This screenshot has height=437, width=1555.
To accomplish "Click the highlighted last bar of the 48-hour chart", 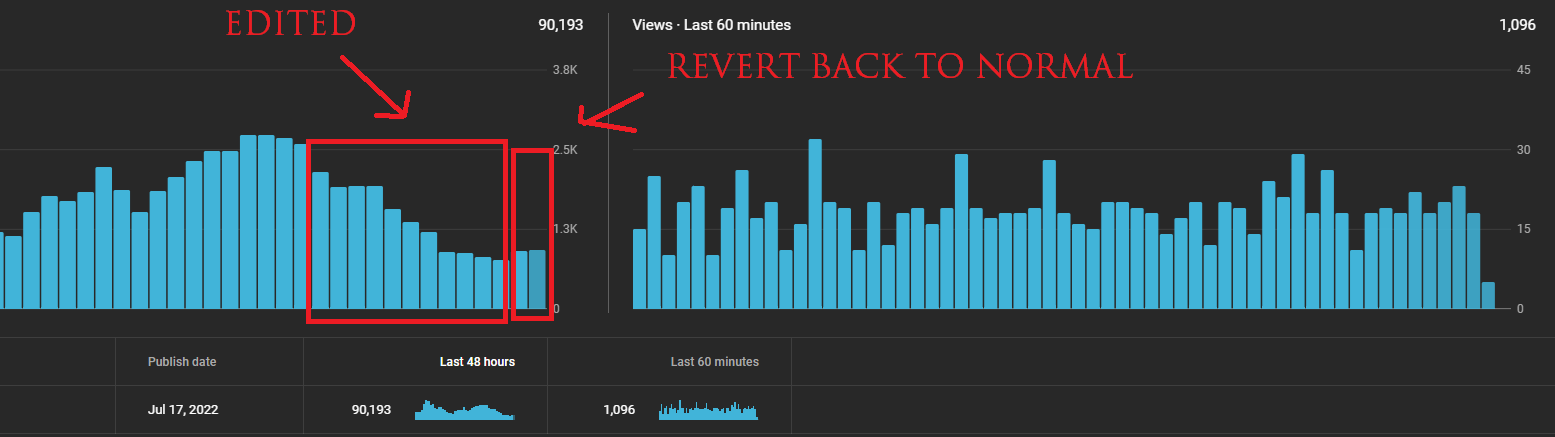I will tap(538, 280).
